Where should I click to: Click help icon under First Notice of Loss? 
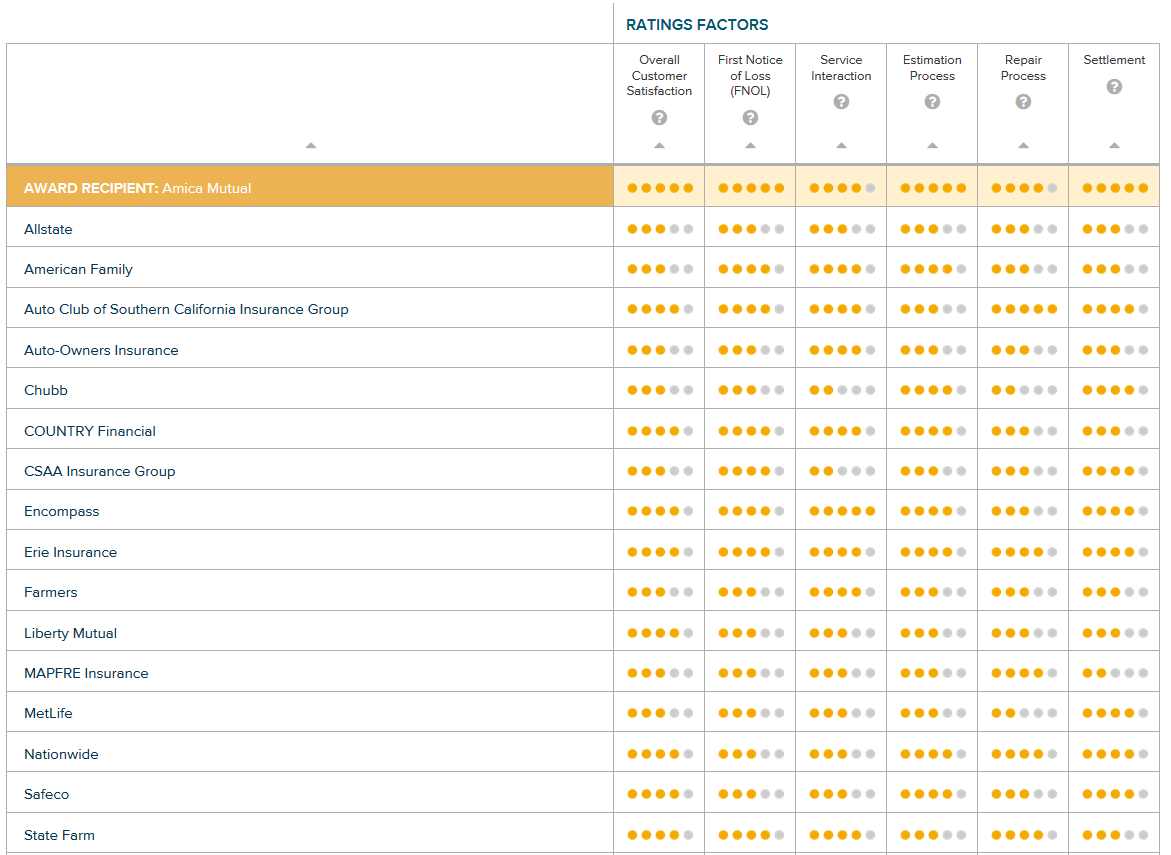(750, 117)
